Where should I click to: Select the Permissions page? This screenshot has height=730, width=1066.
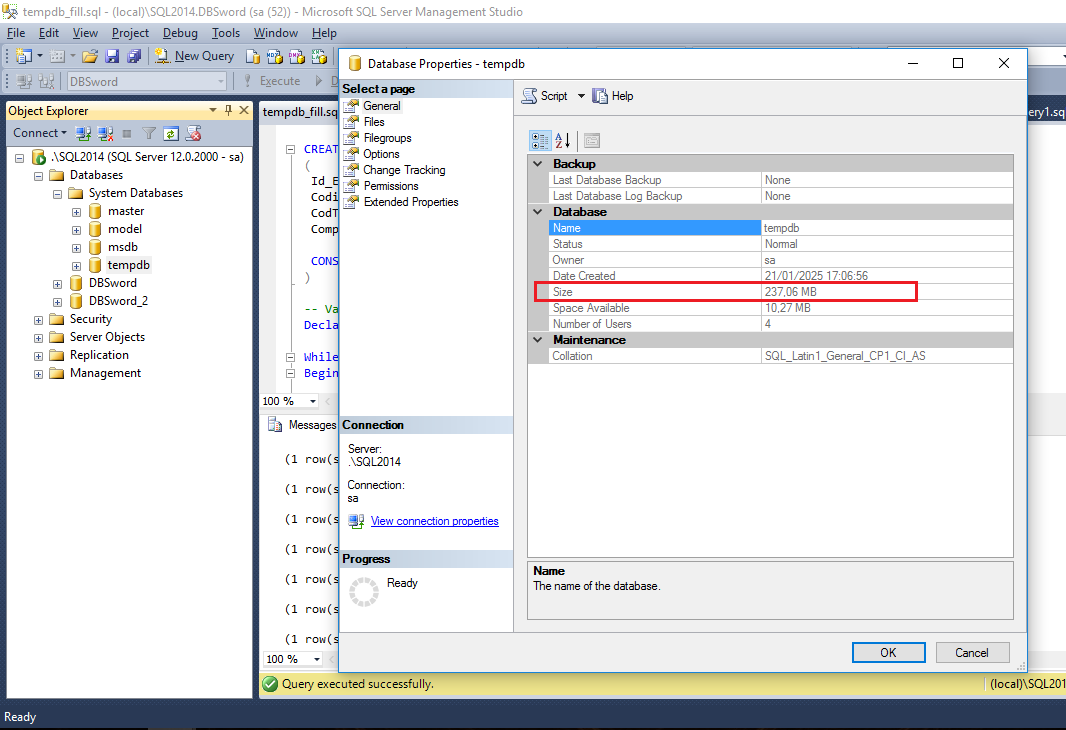pos(391,186)
